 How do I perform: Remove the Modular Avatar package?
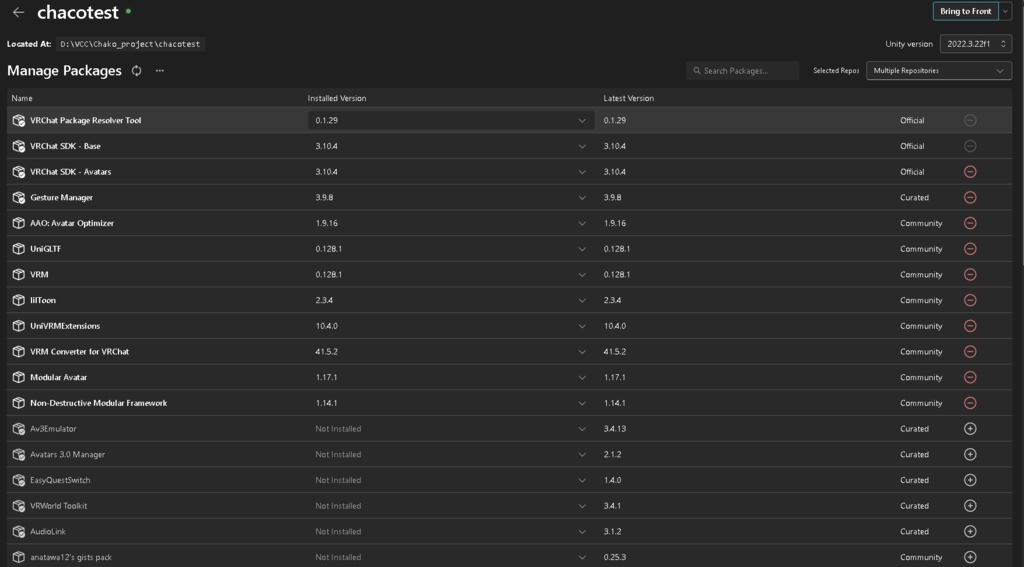click(970, 377)
